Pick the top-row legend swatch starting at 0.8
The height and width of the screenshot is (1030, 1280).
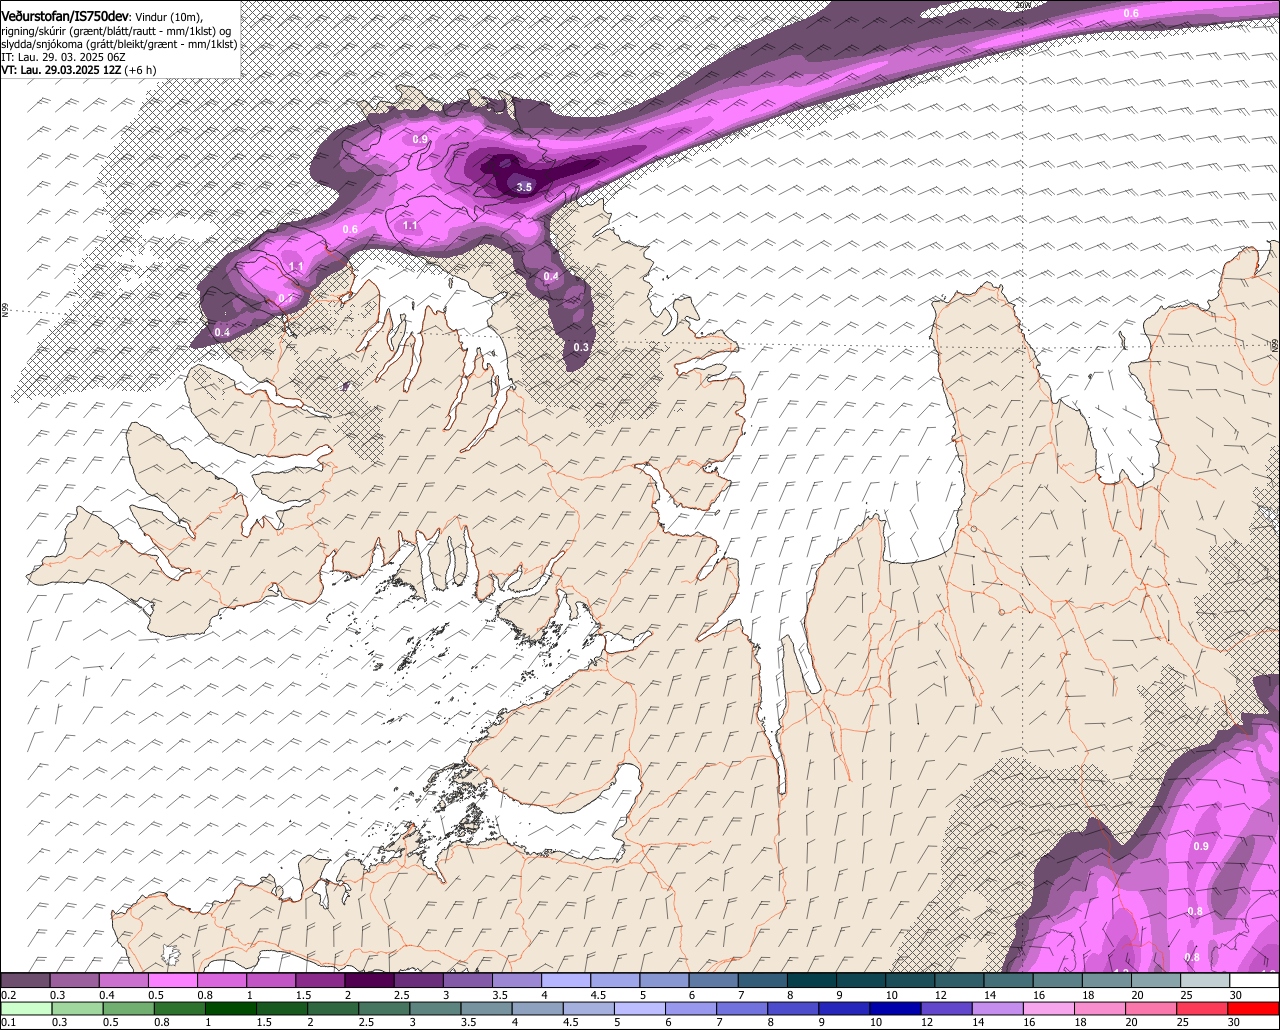222,980
